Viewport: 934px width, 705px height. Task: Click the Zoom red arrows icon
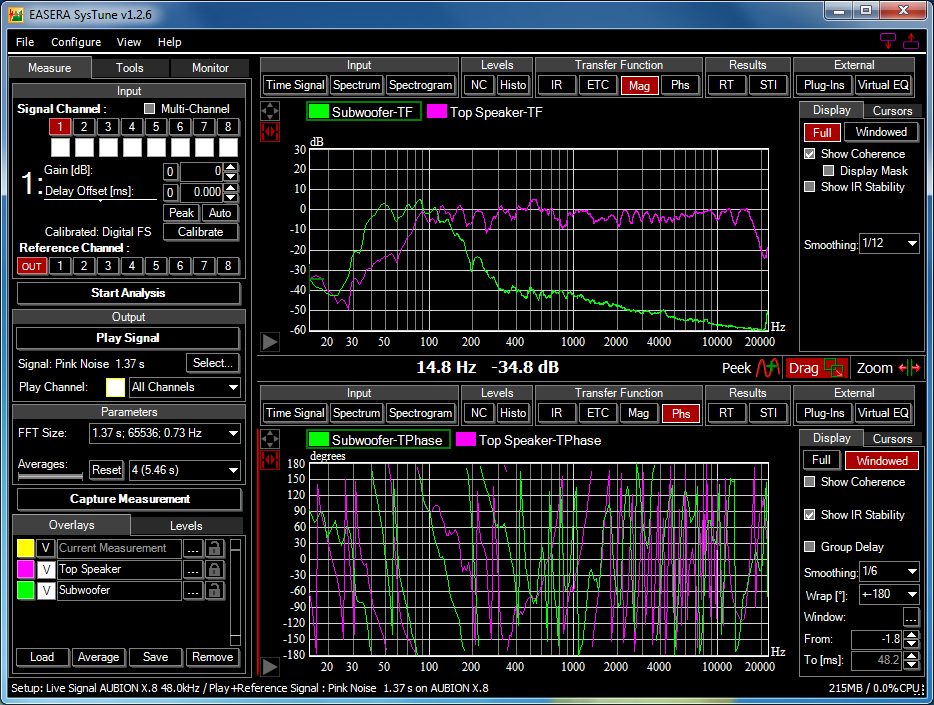coord(909,368)
